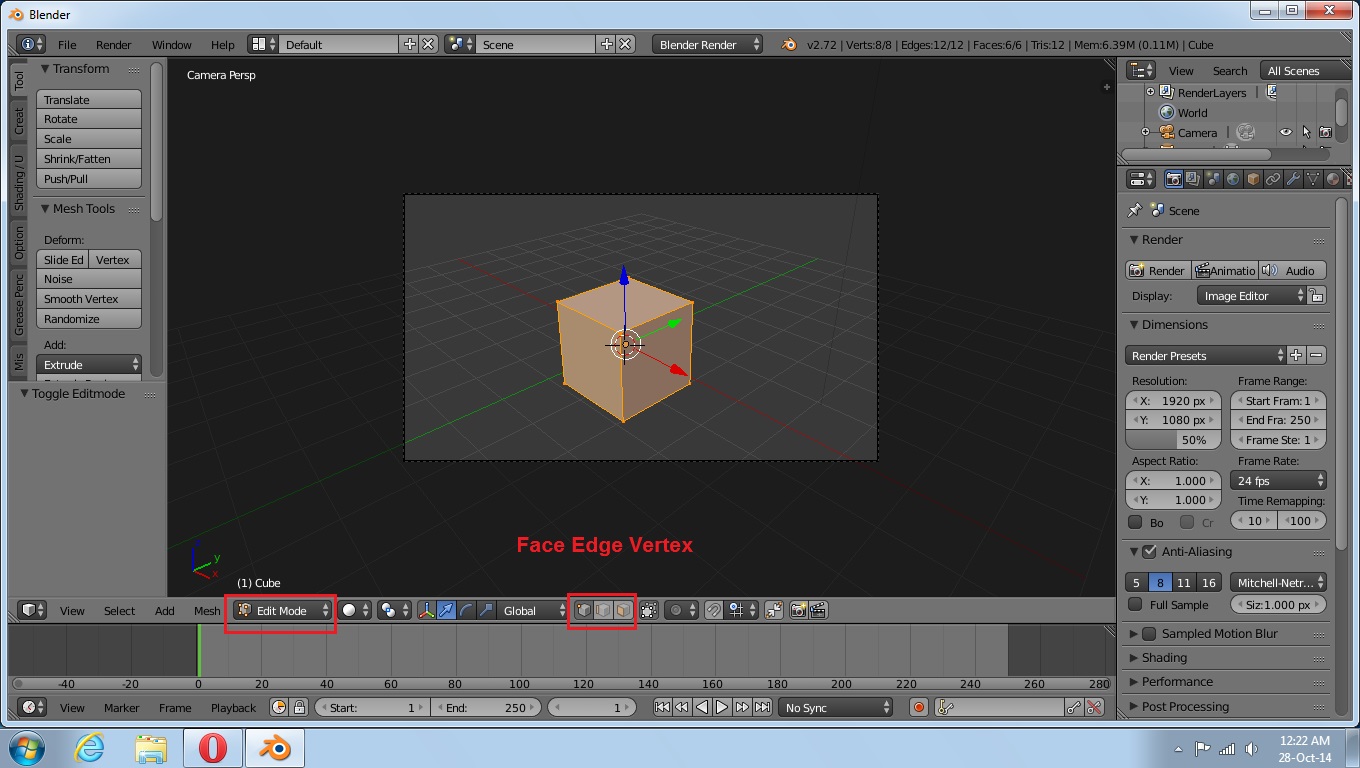
Task: Open the Global orientation dropdown
Action: tap(533, 610)
